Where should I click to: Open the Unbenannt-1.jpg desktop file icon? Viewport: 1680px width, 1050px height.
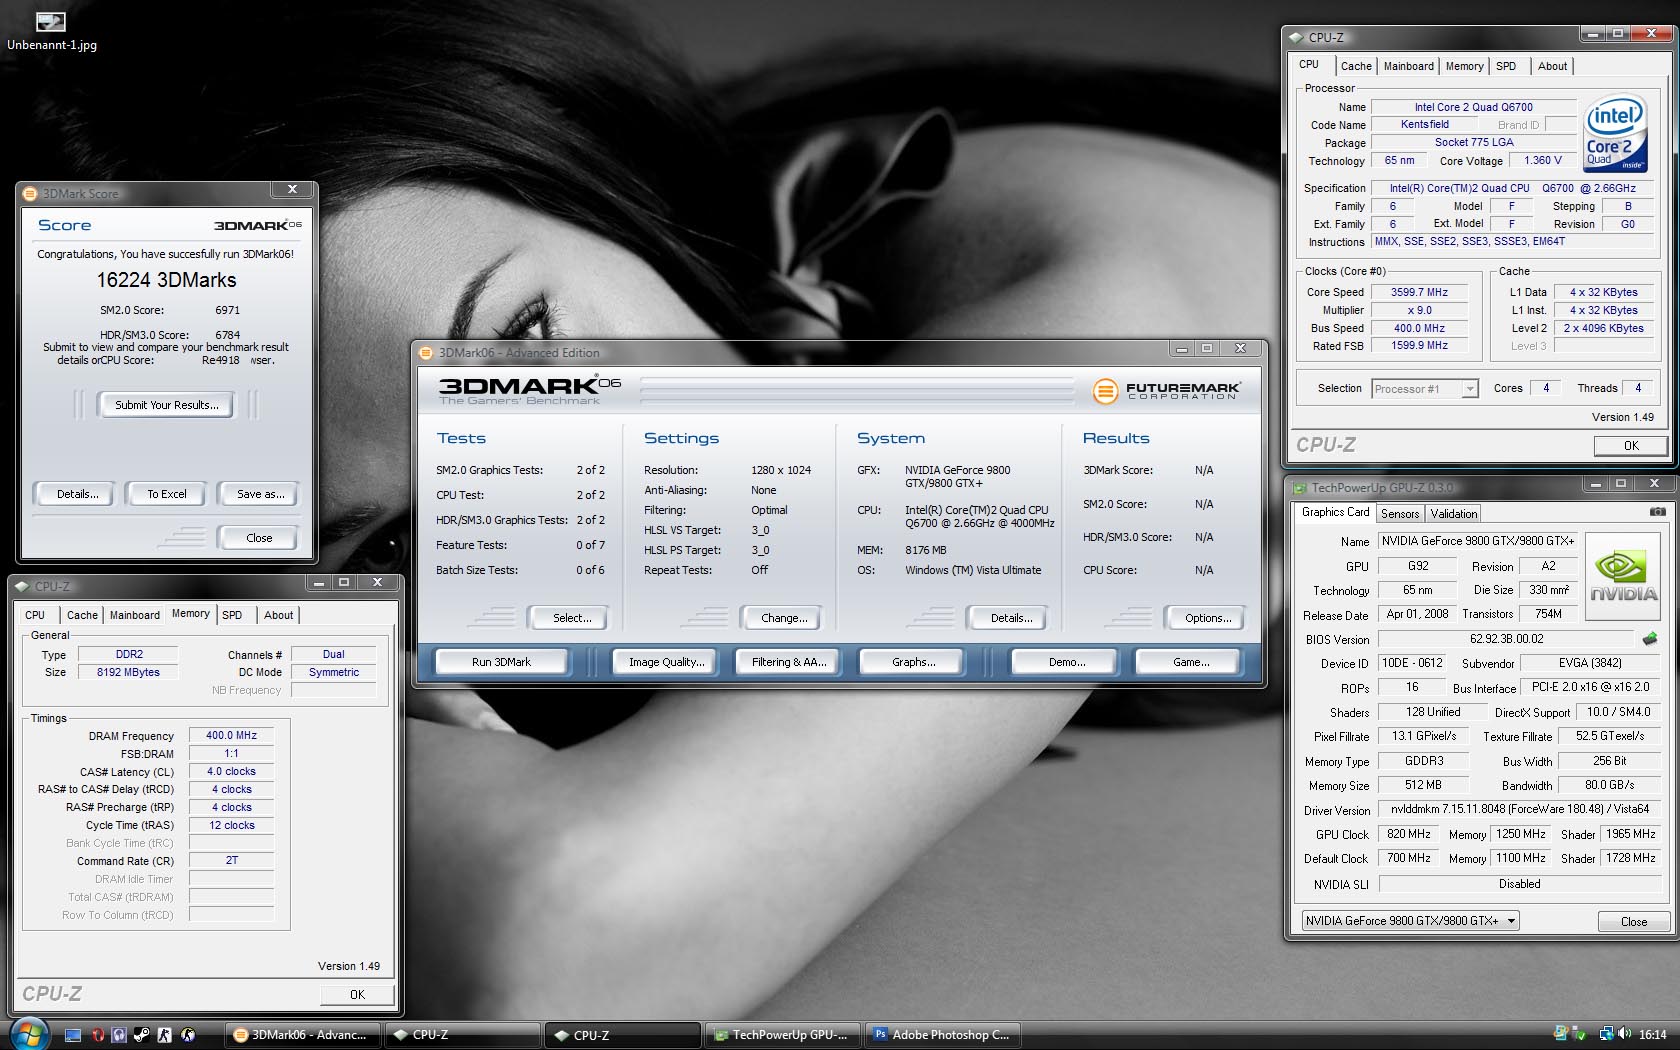(x=50, y=31)
